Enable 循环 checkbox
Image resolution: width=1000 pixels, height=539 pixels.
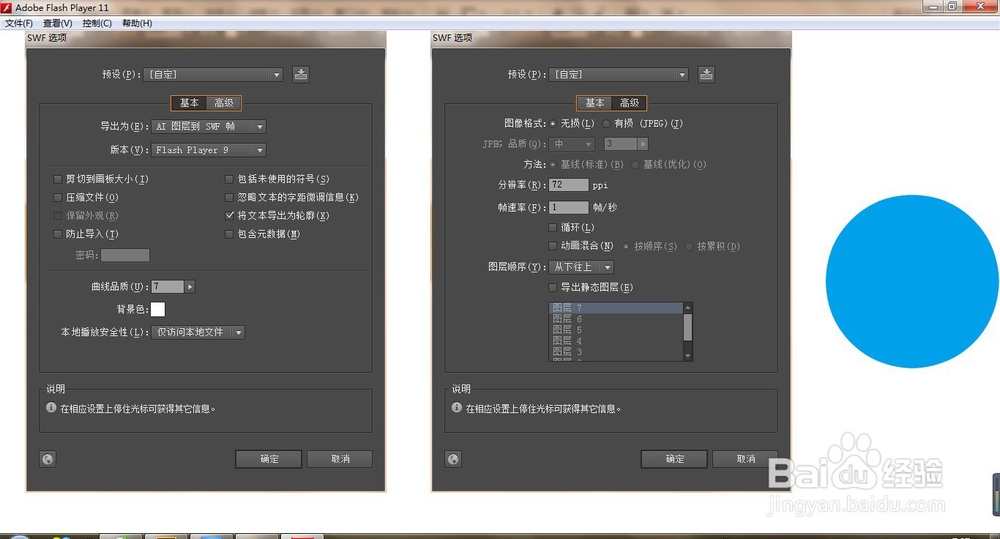[x=552, y=227]
